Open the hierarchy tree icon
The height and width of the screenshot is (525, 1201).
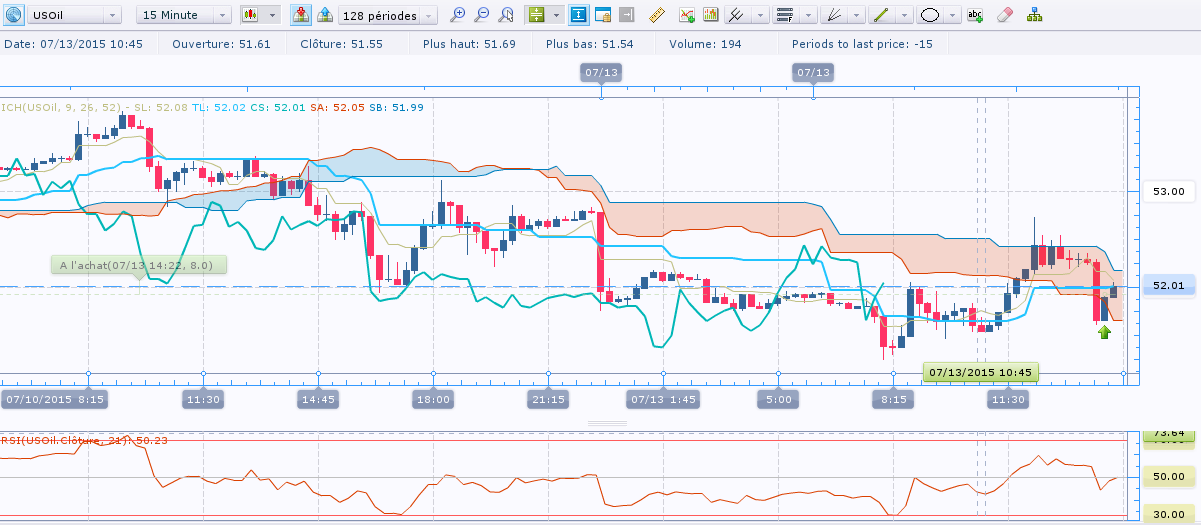pyautogui.click(x=1034, y=15)
